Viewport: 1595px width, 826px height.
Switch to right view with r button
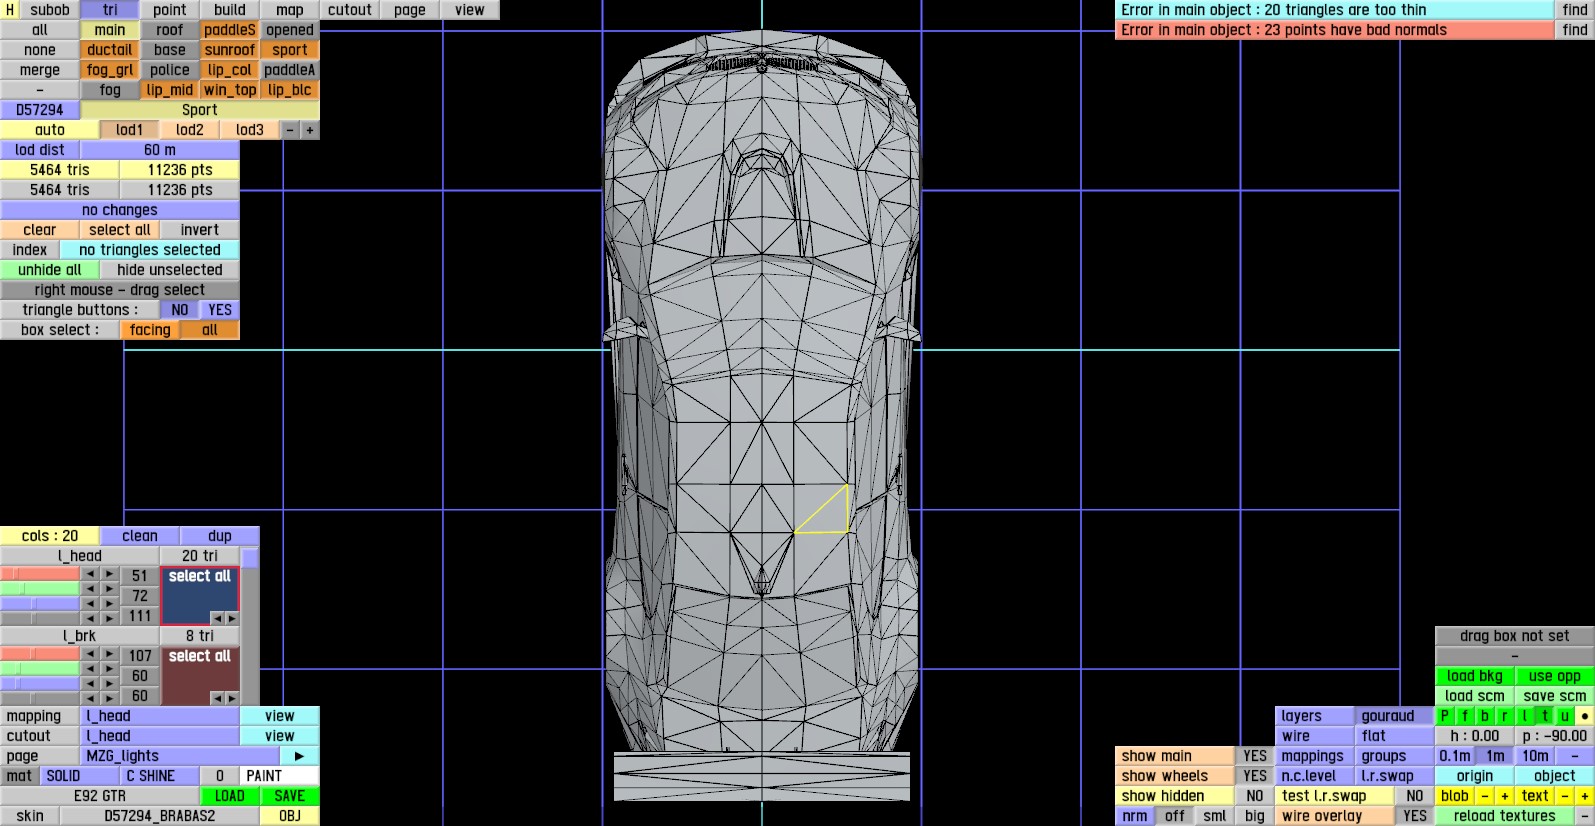(x=1505, y=716)
